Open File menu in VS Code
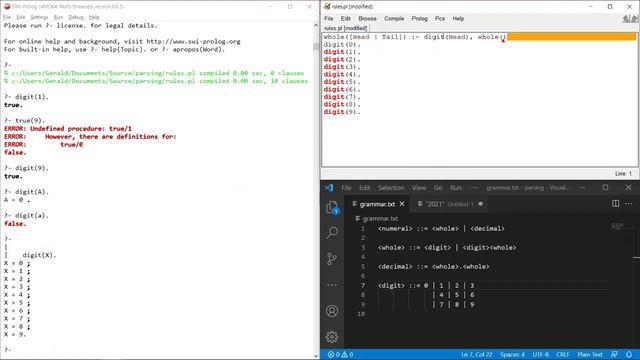This screenshot has height=360, width=640. [x=346, y=188]
